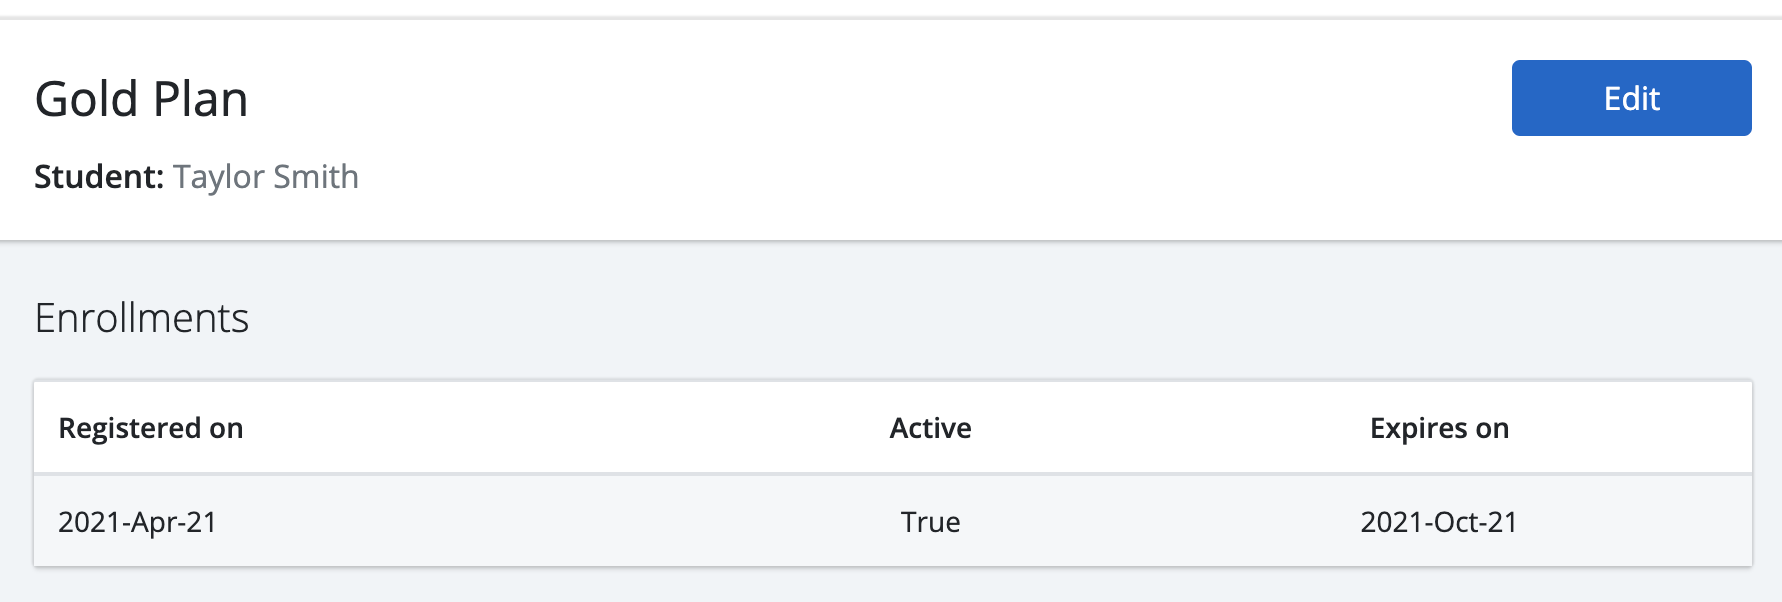Click the day "21" ending the registration date
The height and width of the screenshot is (602, 1782).
(201, 522)
